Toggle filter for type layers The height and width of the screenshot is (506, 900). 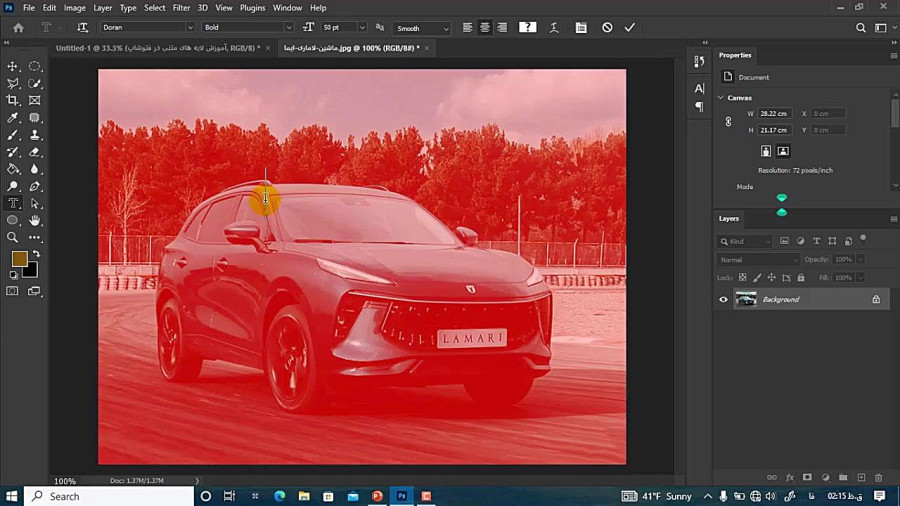click(816, 242)
